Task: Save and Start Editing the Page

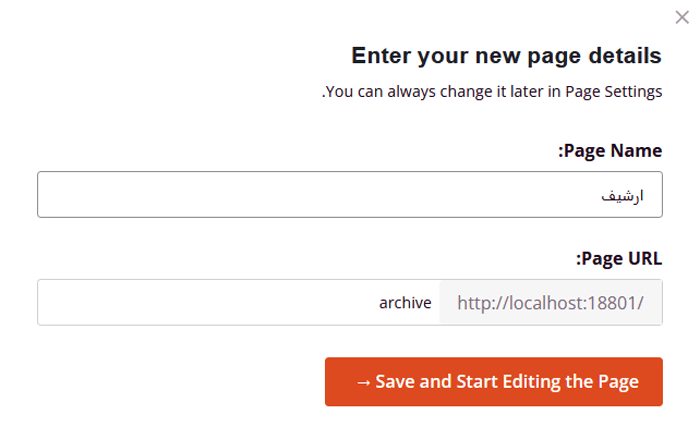Action: (x=494, y=382)
